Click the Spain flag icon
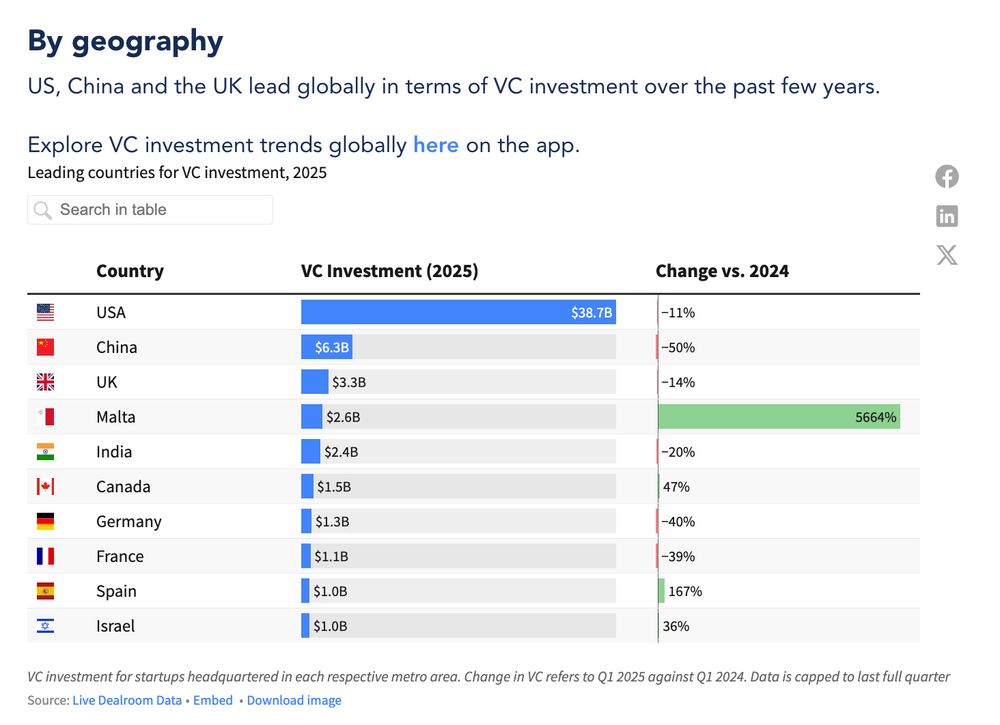This screenshot has height=725, width=1000. (45, 590)
